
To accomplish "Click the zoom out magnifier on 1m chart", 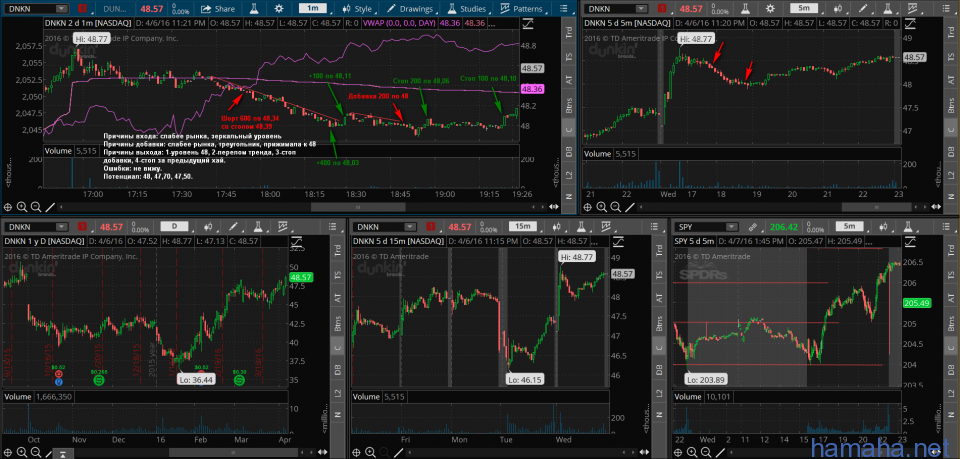I will (36, 207).
